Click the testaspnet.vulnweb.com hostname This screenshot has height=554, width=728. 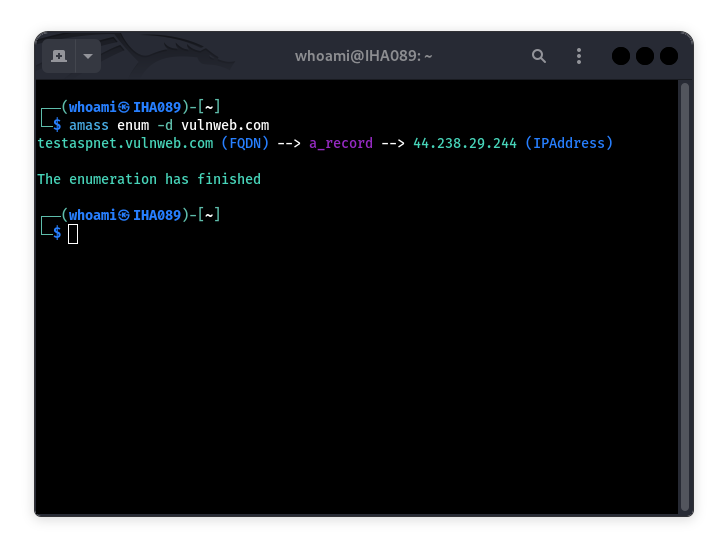point(125,143)
